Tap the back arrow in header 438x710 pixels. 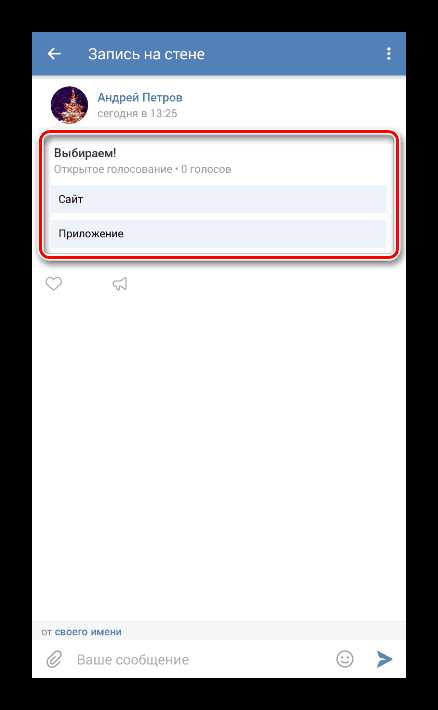54,54
